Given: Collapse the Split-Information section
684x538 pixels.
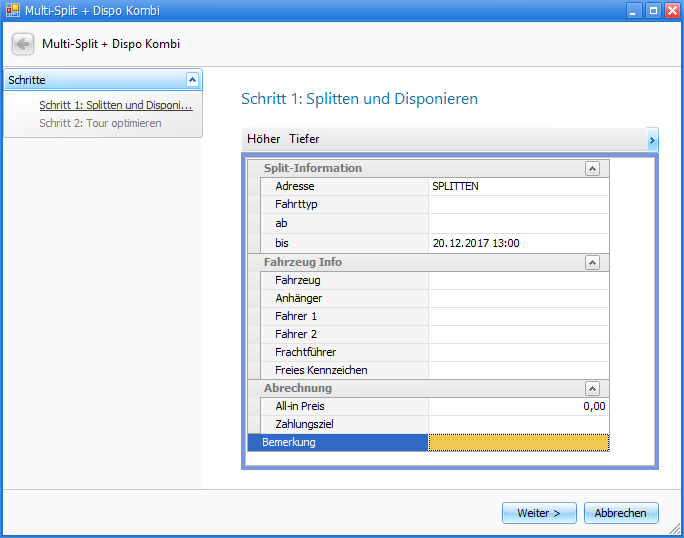Looking at the screenshot, I should click(x=592, y=169).
